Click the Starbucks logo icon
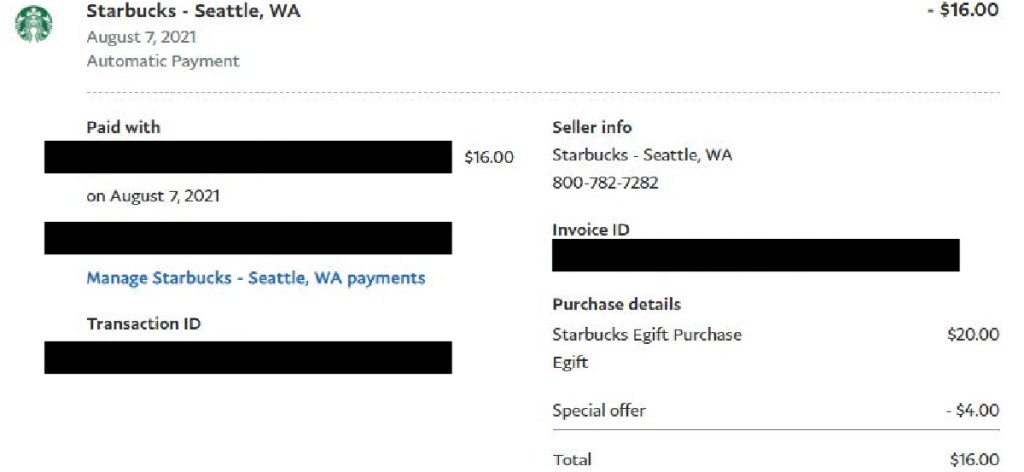 point(33,24)
